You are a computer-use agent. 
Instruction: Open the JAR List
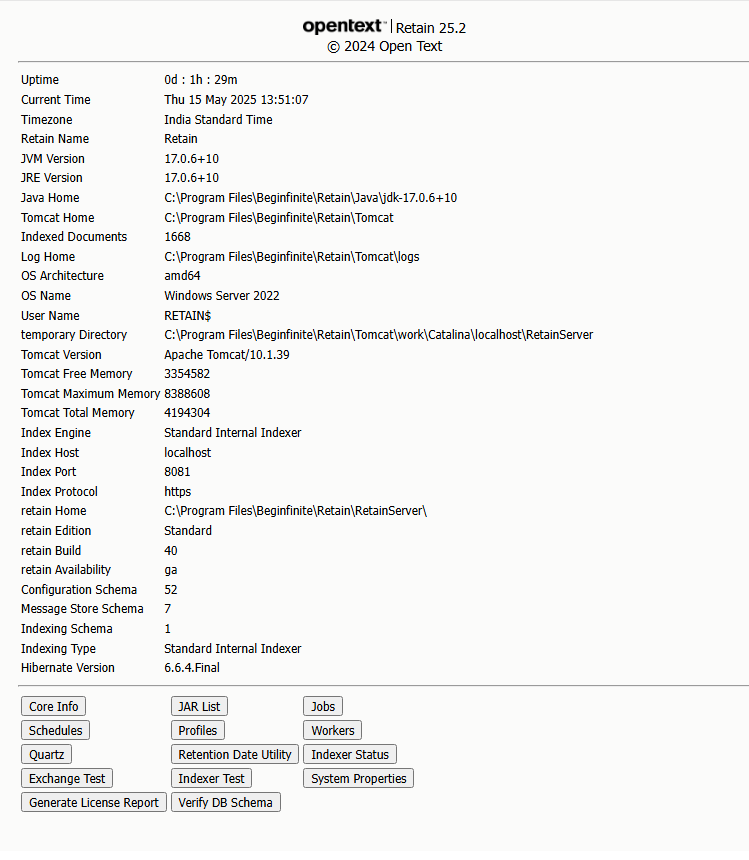199,706
